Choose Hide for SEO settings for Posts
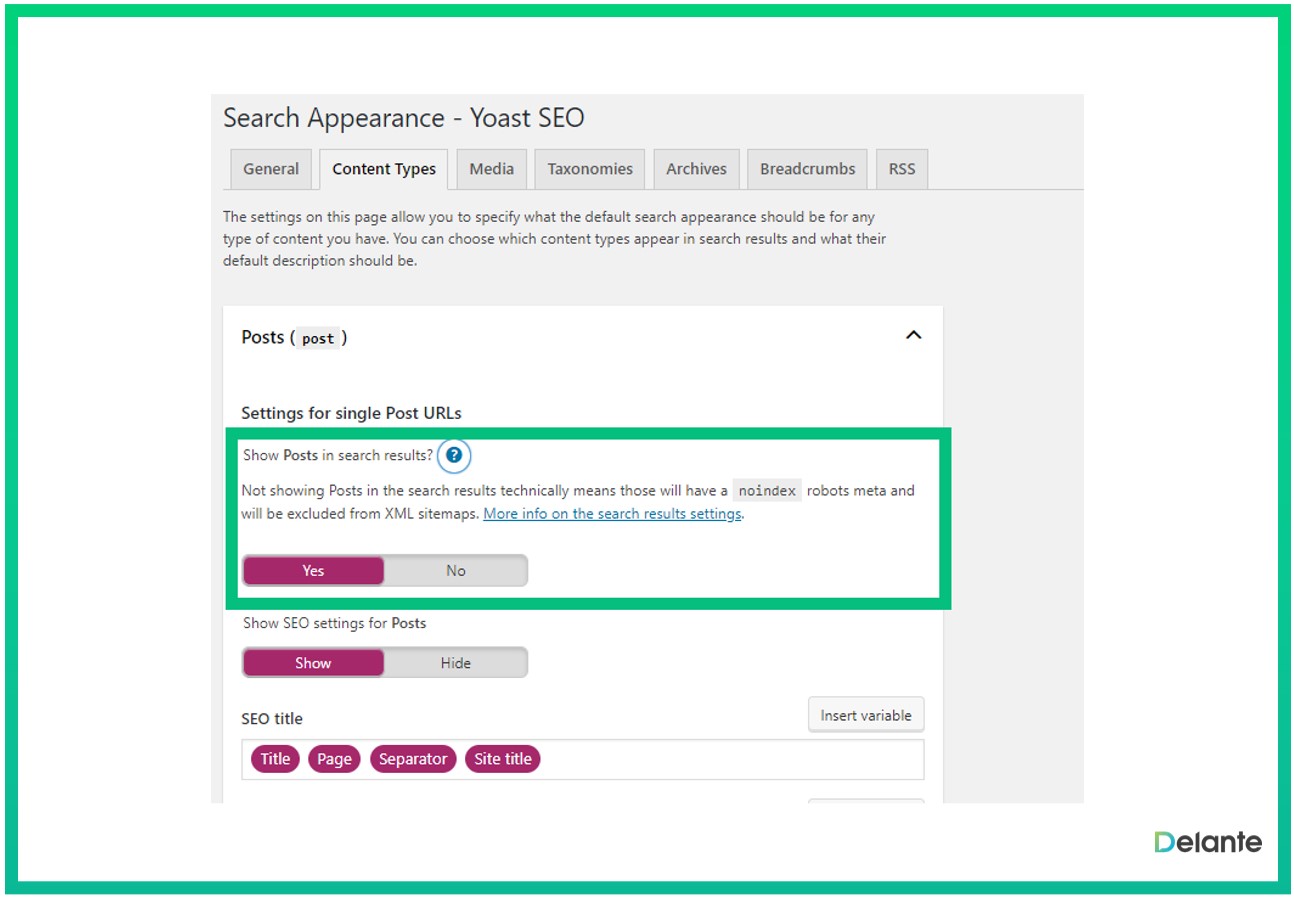 point(456,663)
